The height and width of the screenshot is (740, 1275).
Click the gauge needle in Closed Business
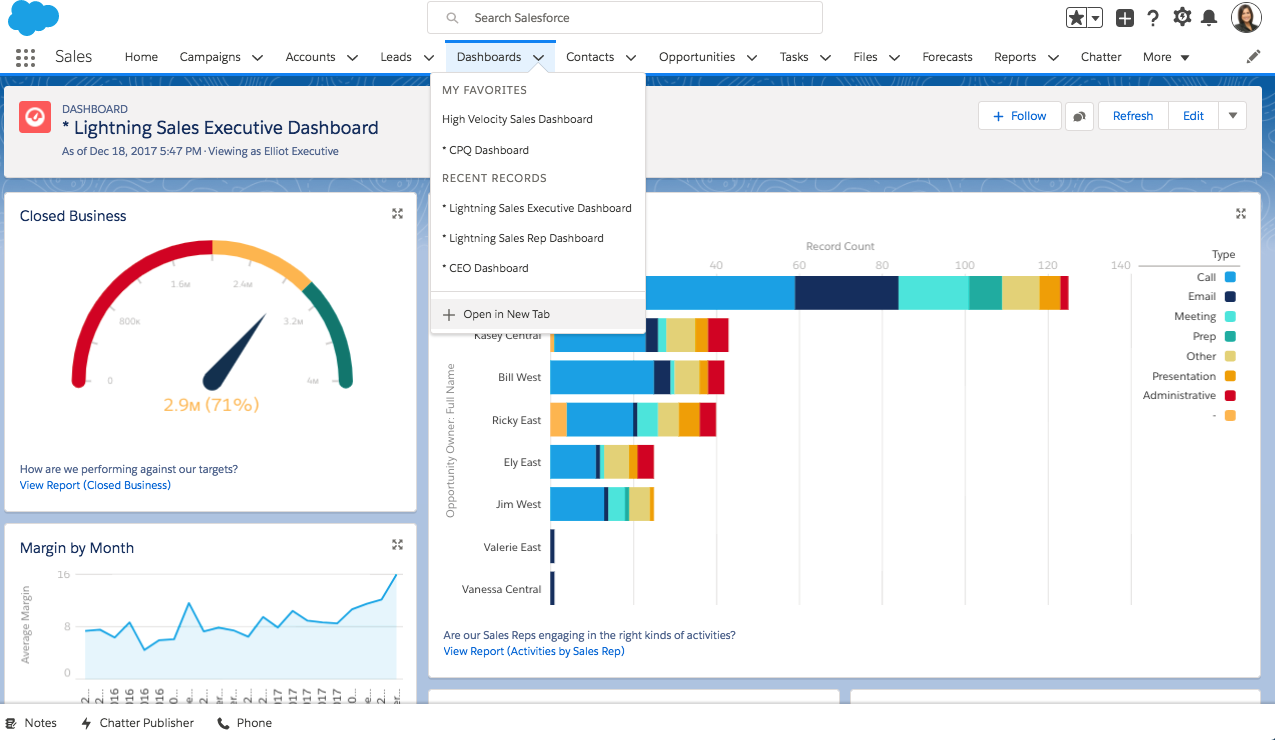coord(236,352)
